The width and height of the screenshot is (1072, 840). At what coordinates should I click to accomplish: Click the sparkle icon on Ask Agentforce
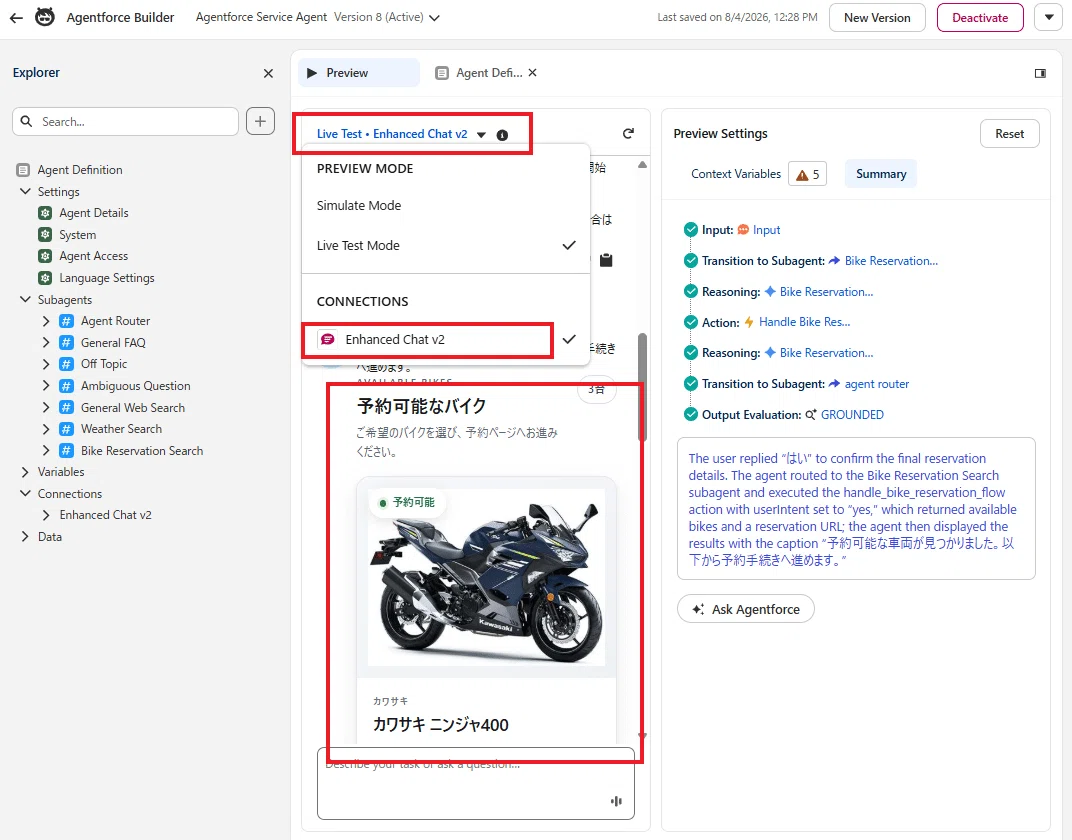coord(698,609)
